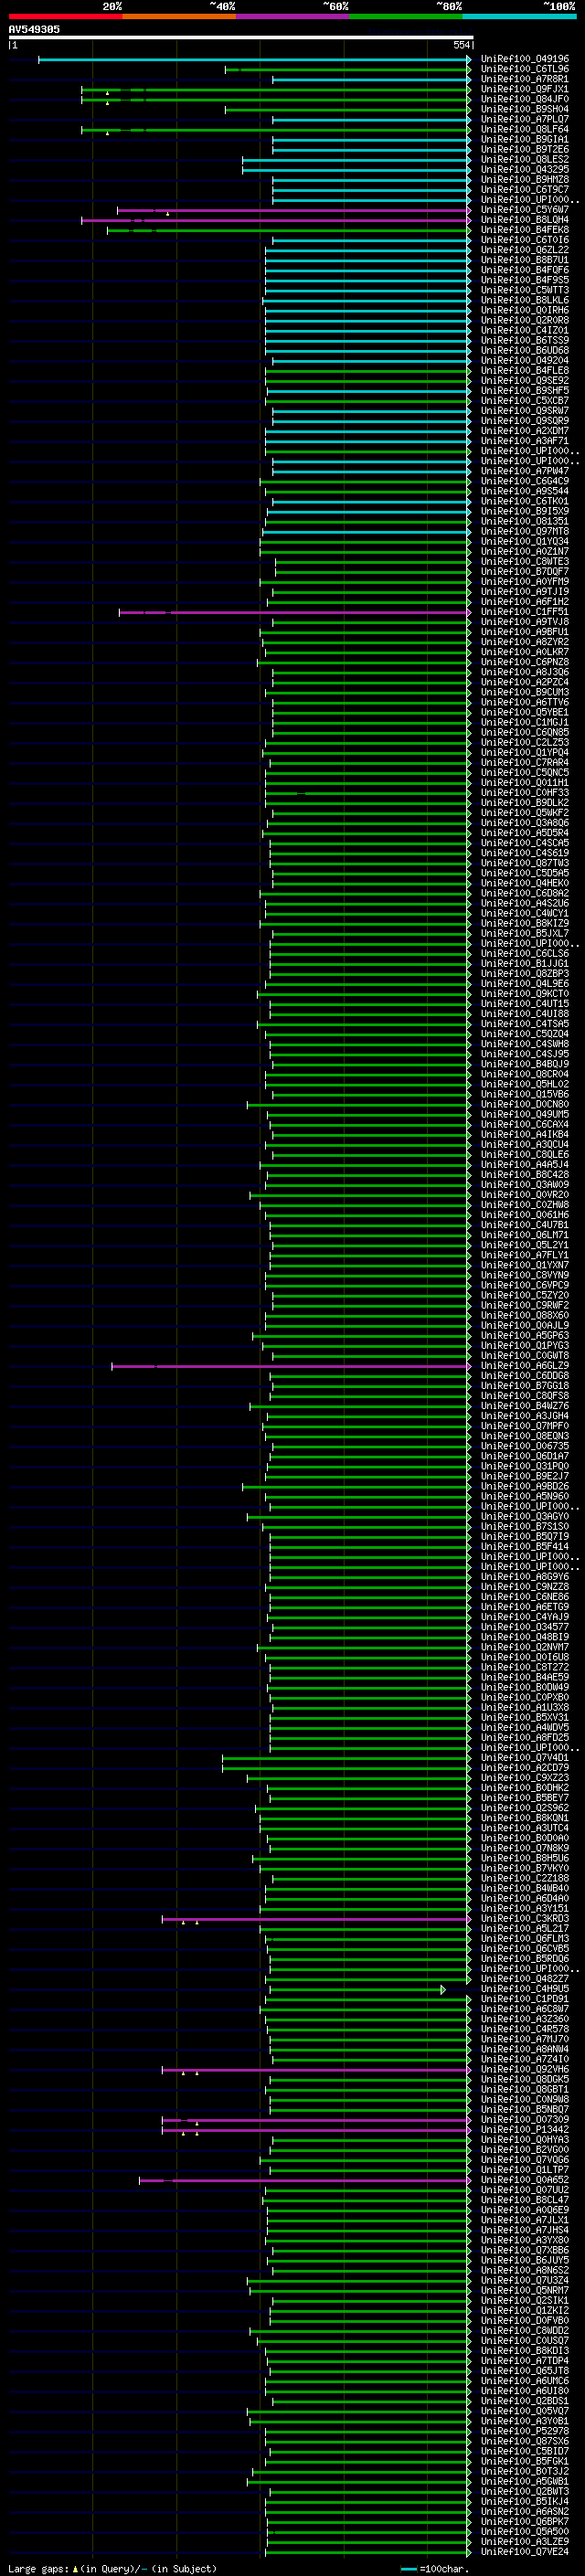585x2576 pixels.
Task: Open hit UniRef100_C6TL96
Action: point(525,69)
